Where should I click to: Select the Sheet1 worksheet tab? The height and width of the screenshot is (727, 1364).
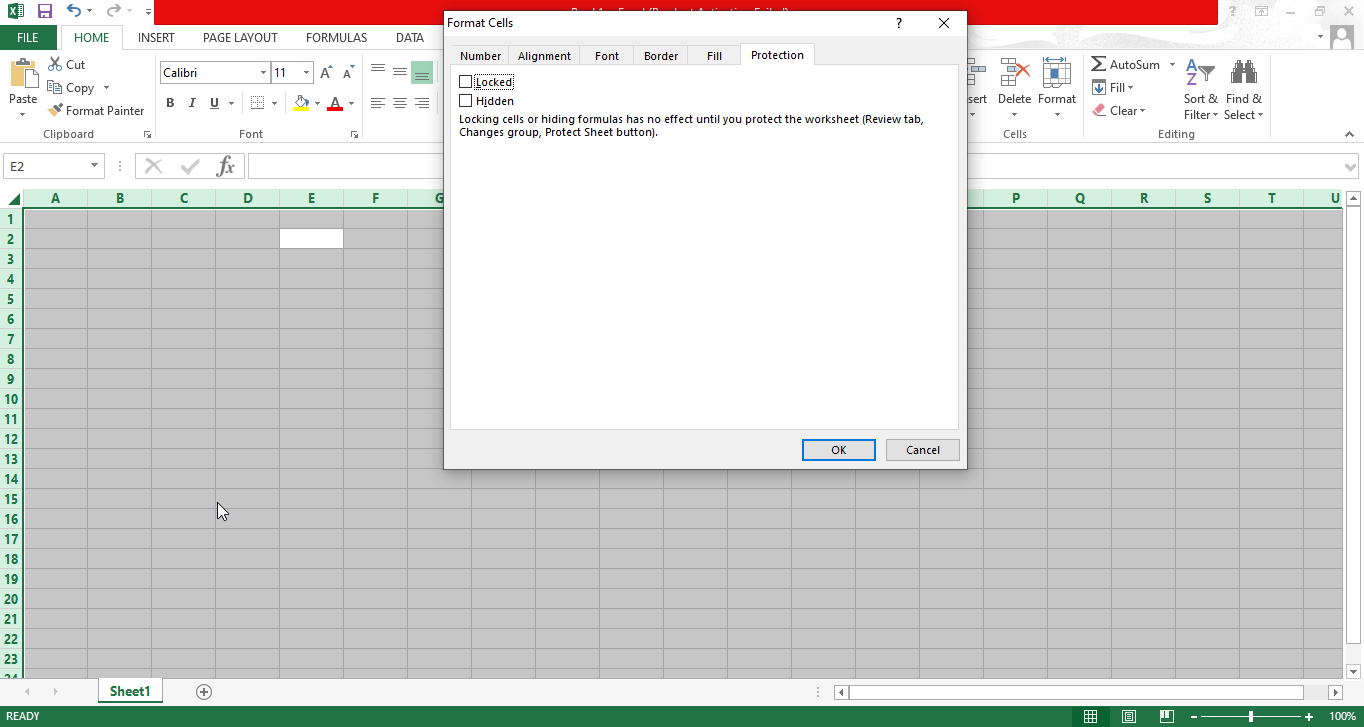point(130,691)
